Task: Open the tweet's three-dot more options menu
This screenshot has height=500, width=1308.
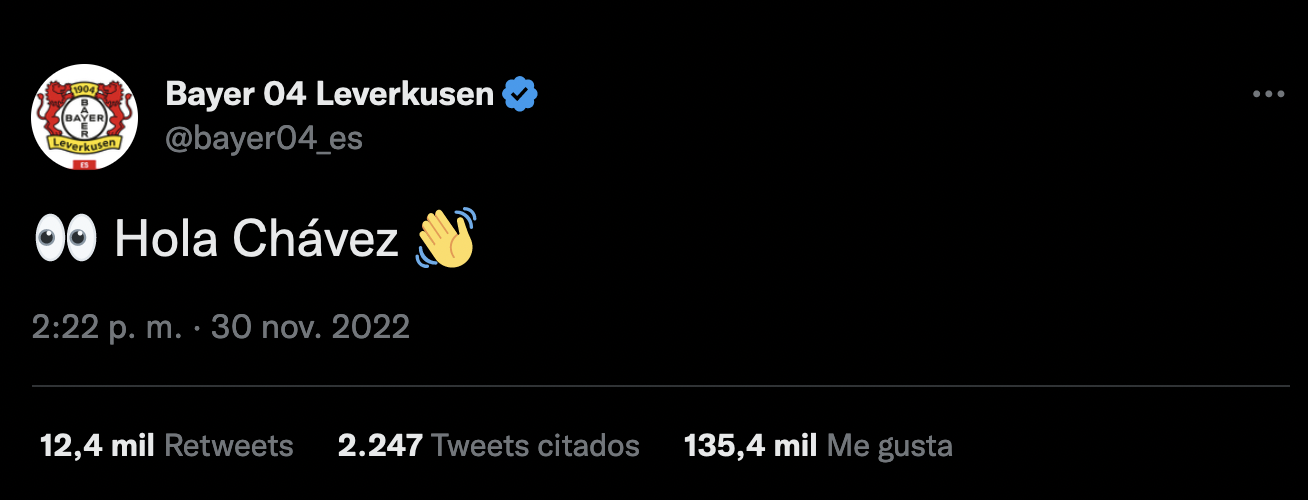Action: click(x=1268, y=94)
